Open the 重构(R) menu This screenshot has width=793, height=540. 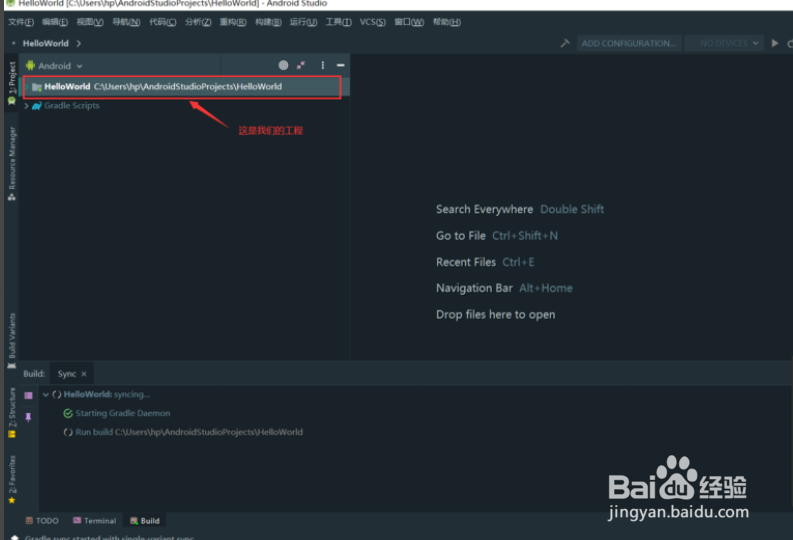pos(233,22)
